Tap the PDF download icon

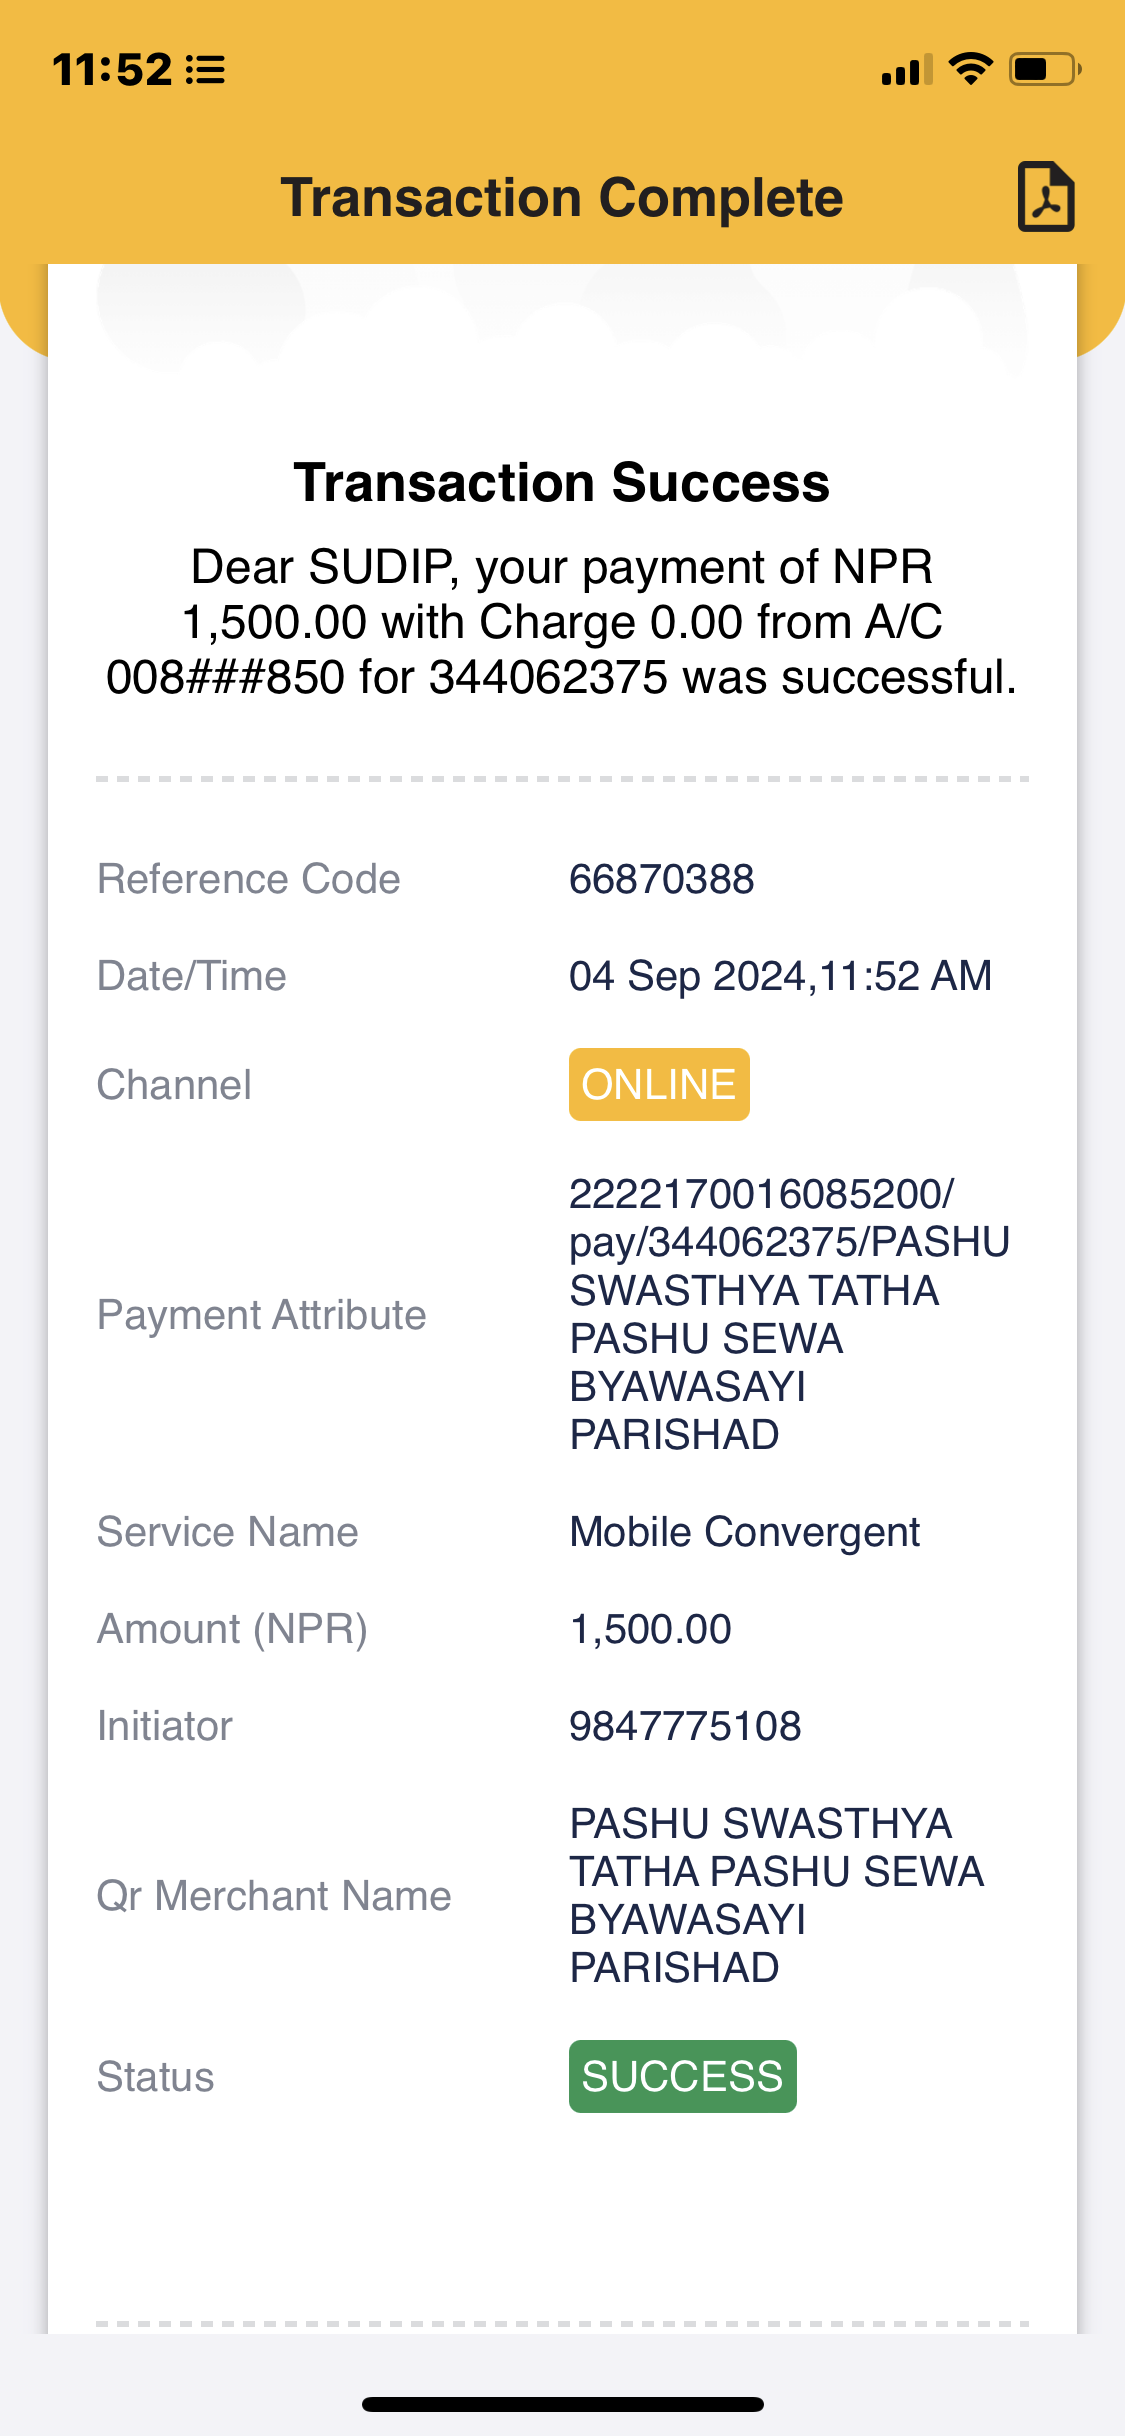coord(1046,197)
